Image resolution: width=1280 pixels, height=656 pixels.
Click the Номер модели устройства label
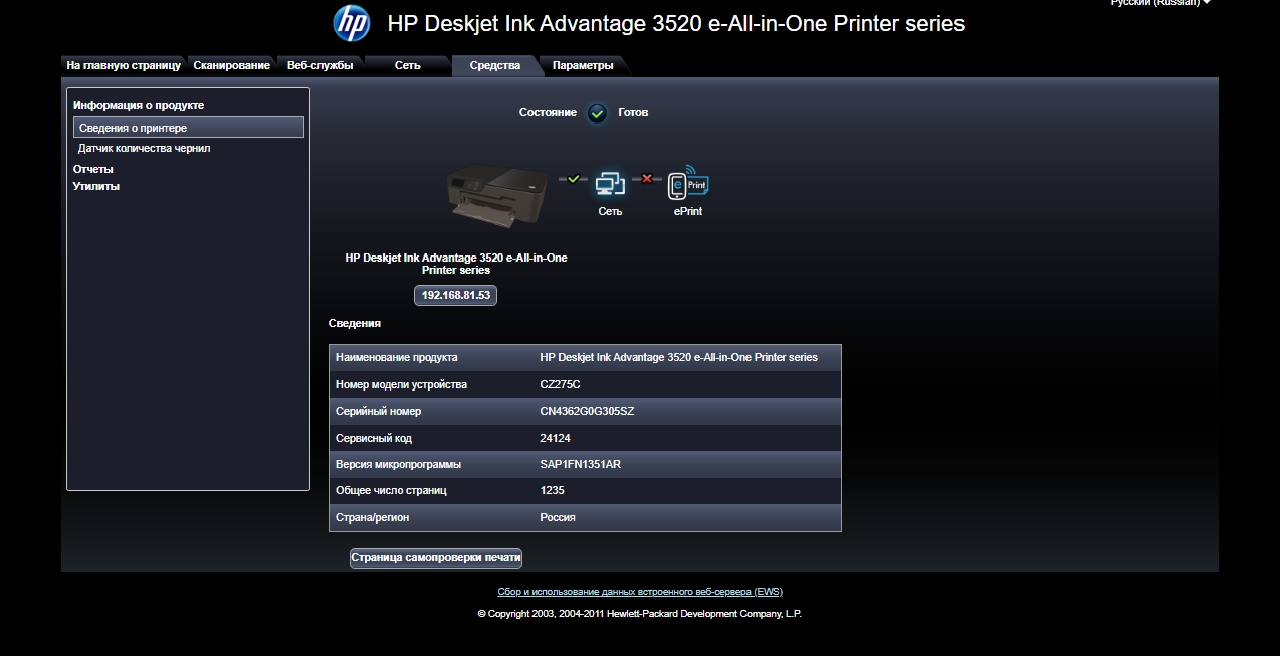click(x=401, y=384)
